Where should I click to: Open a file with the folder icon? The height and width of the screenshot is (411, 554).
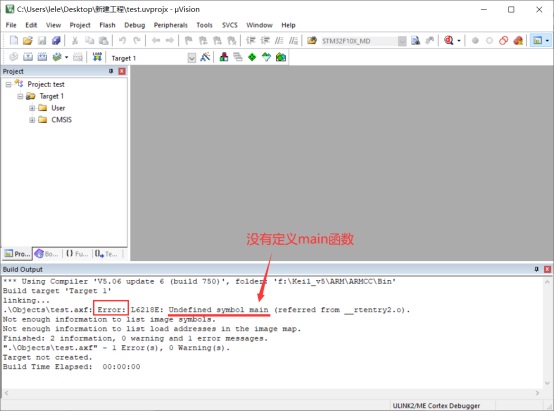[x=28, y=40]
